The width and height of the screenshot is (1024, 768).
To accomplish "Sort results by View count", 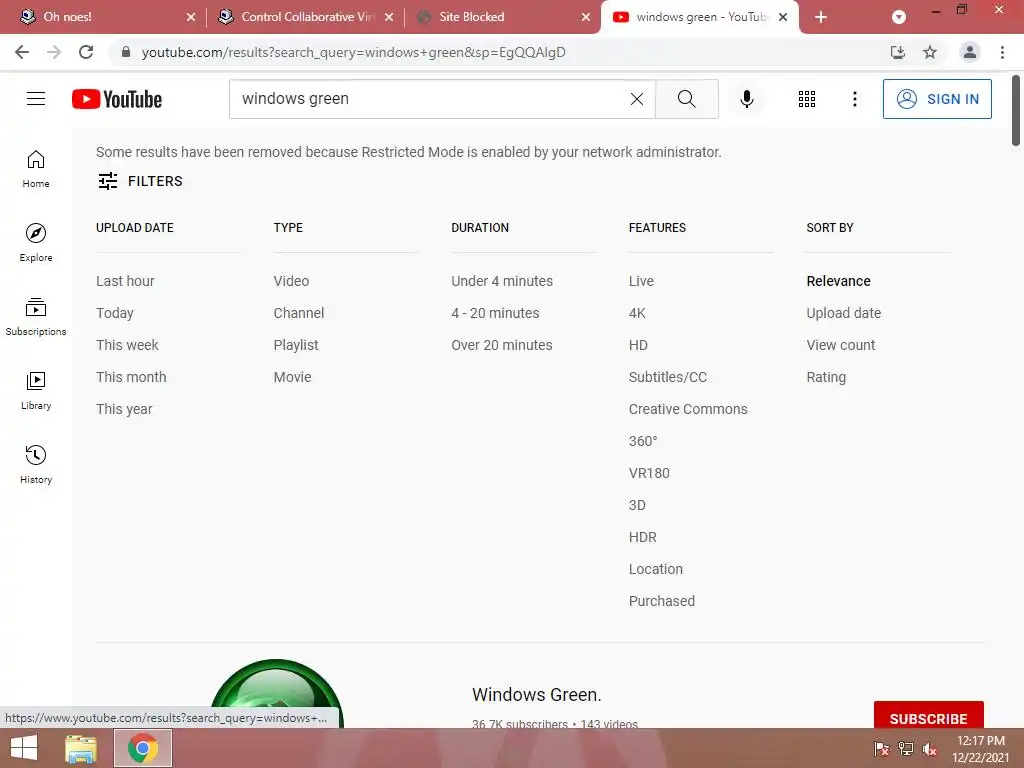I will [x=841, y=345].
